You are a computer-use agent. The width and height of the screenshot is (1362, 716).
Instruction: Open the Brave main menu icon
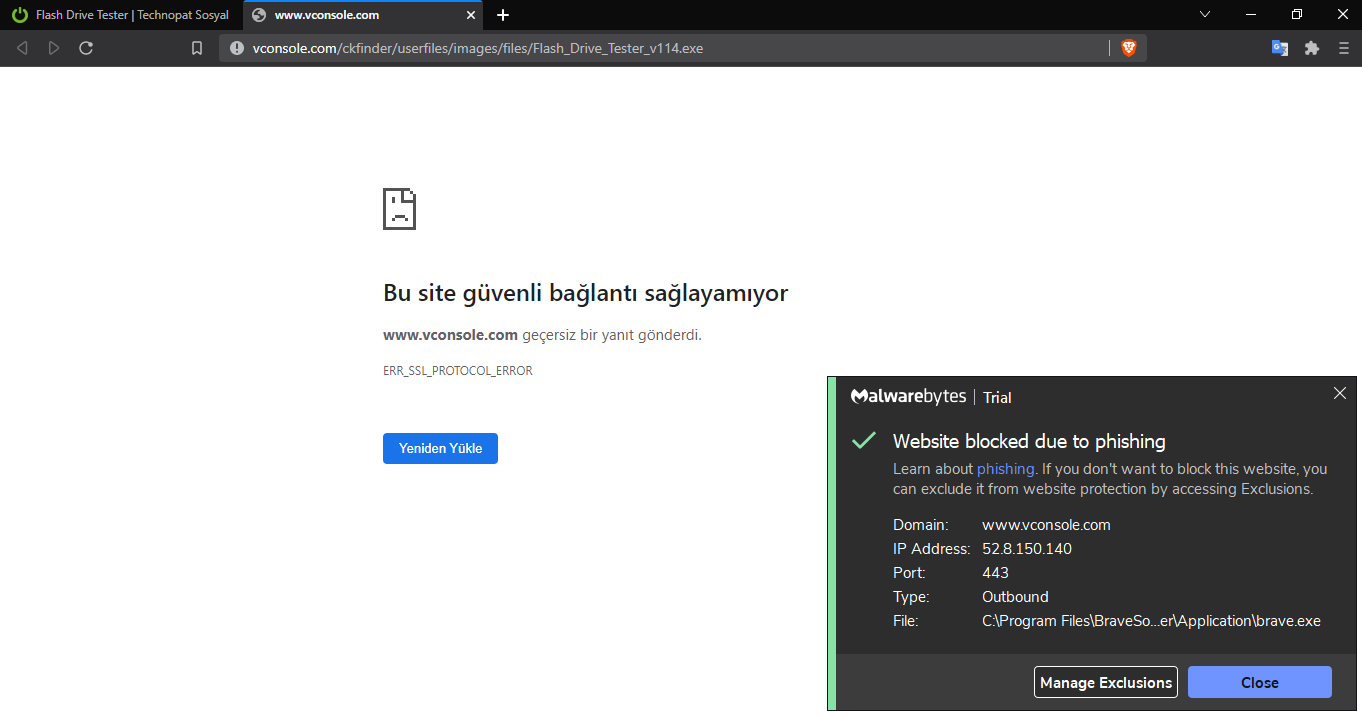[x=1343, y=48]
